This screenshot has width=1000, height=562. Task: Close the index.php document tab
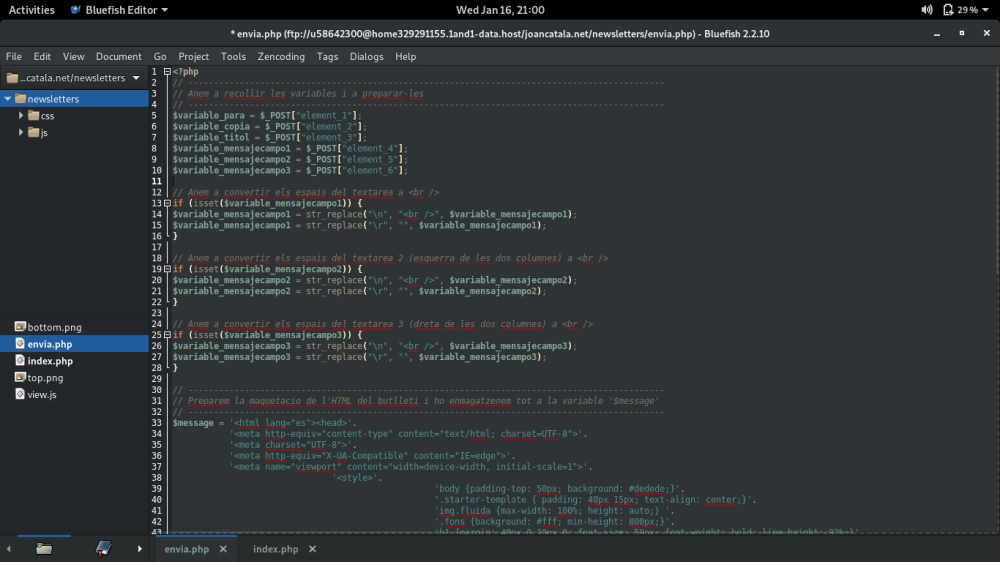[312, 549]
